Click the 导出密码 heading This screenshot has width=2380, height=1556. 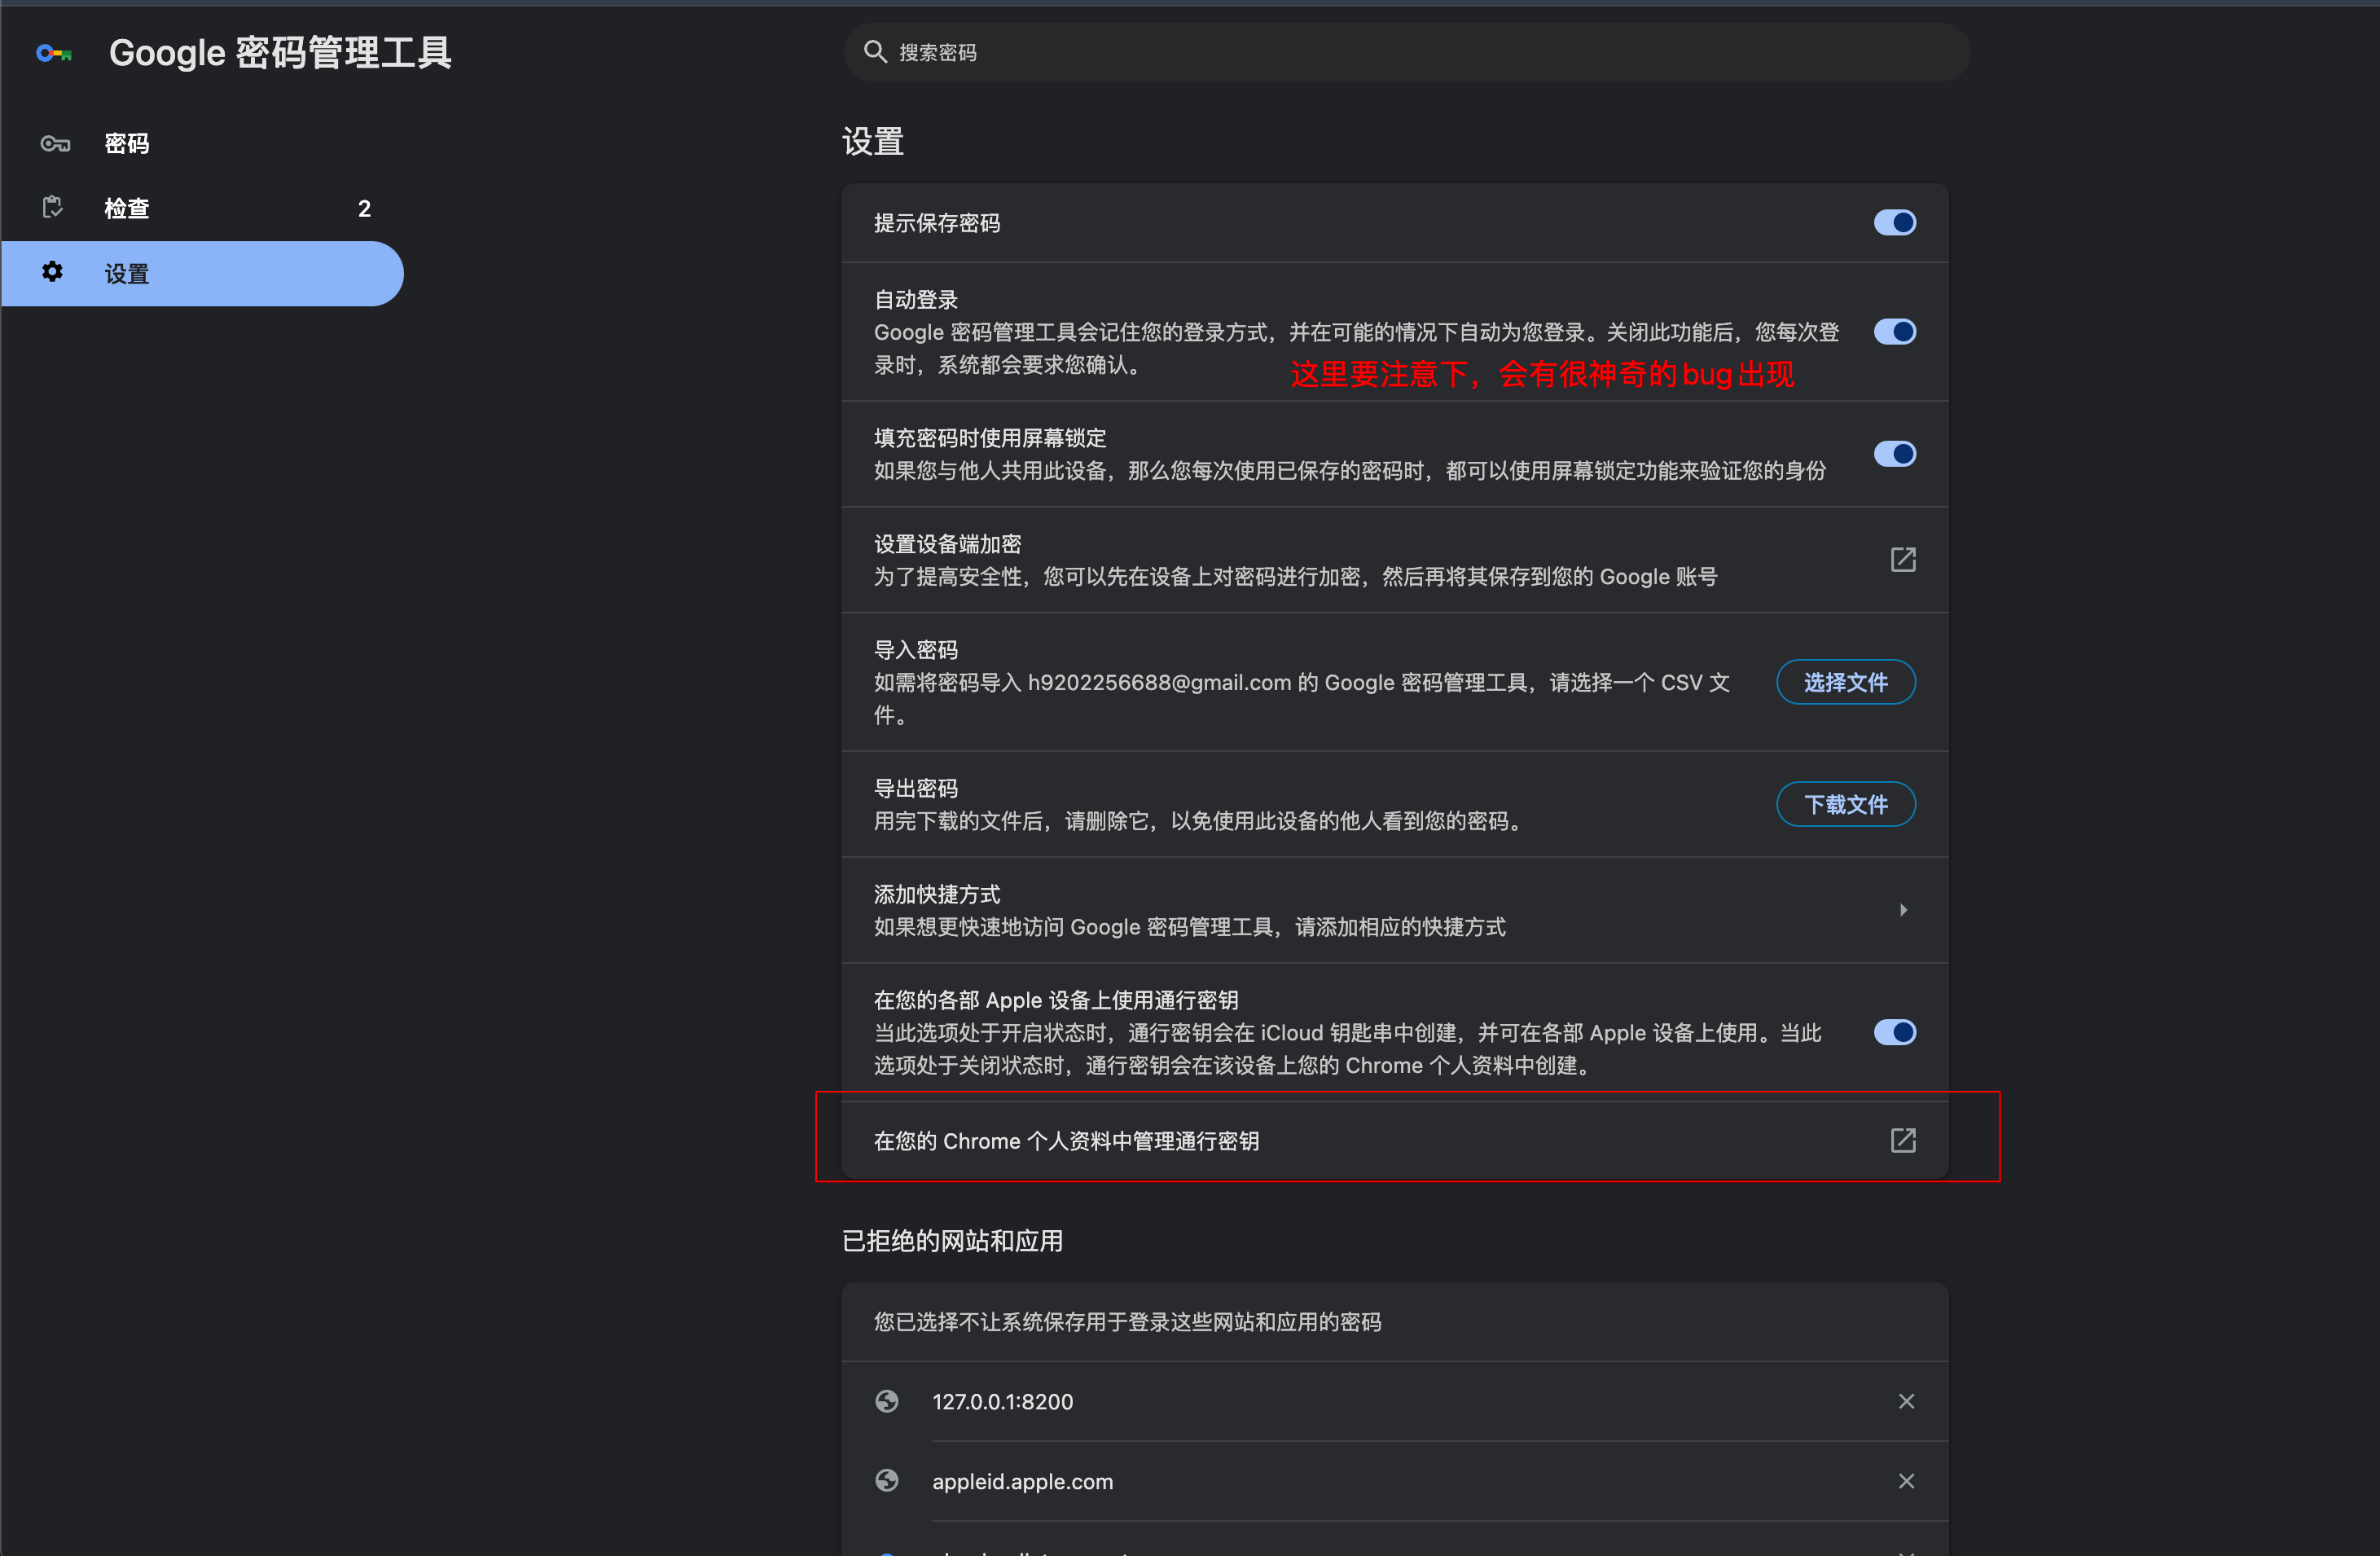point(916,788)
